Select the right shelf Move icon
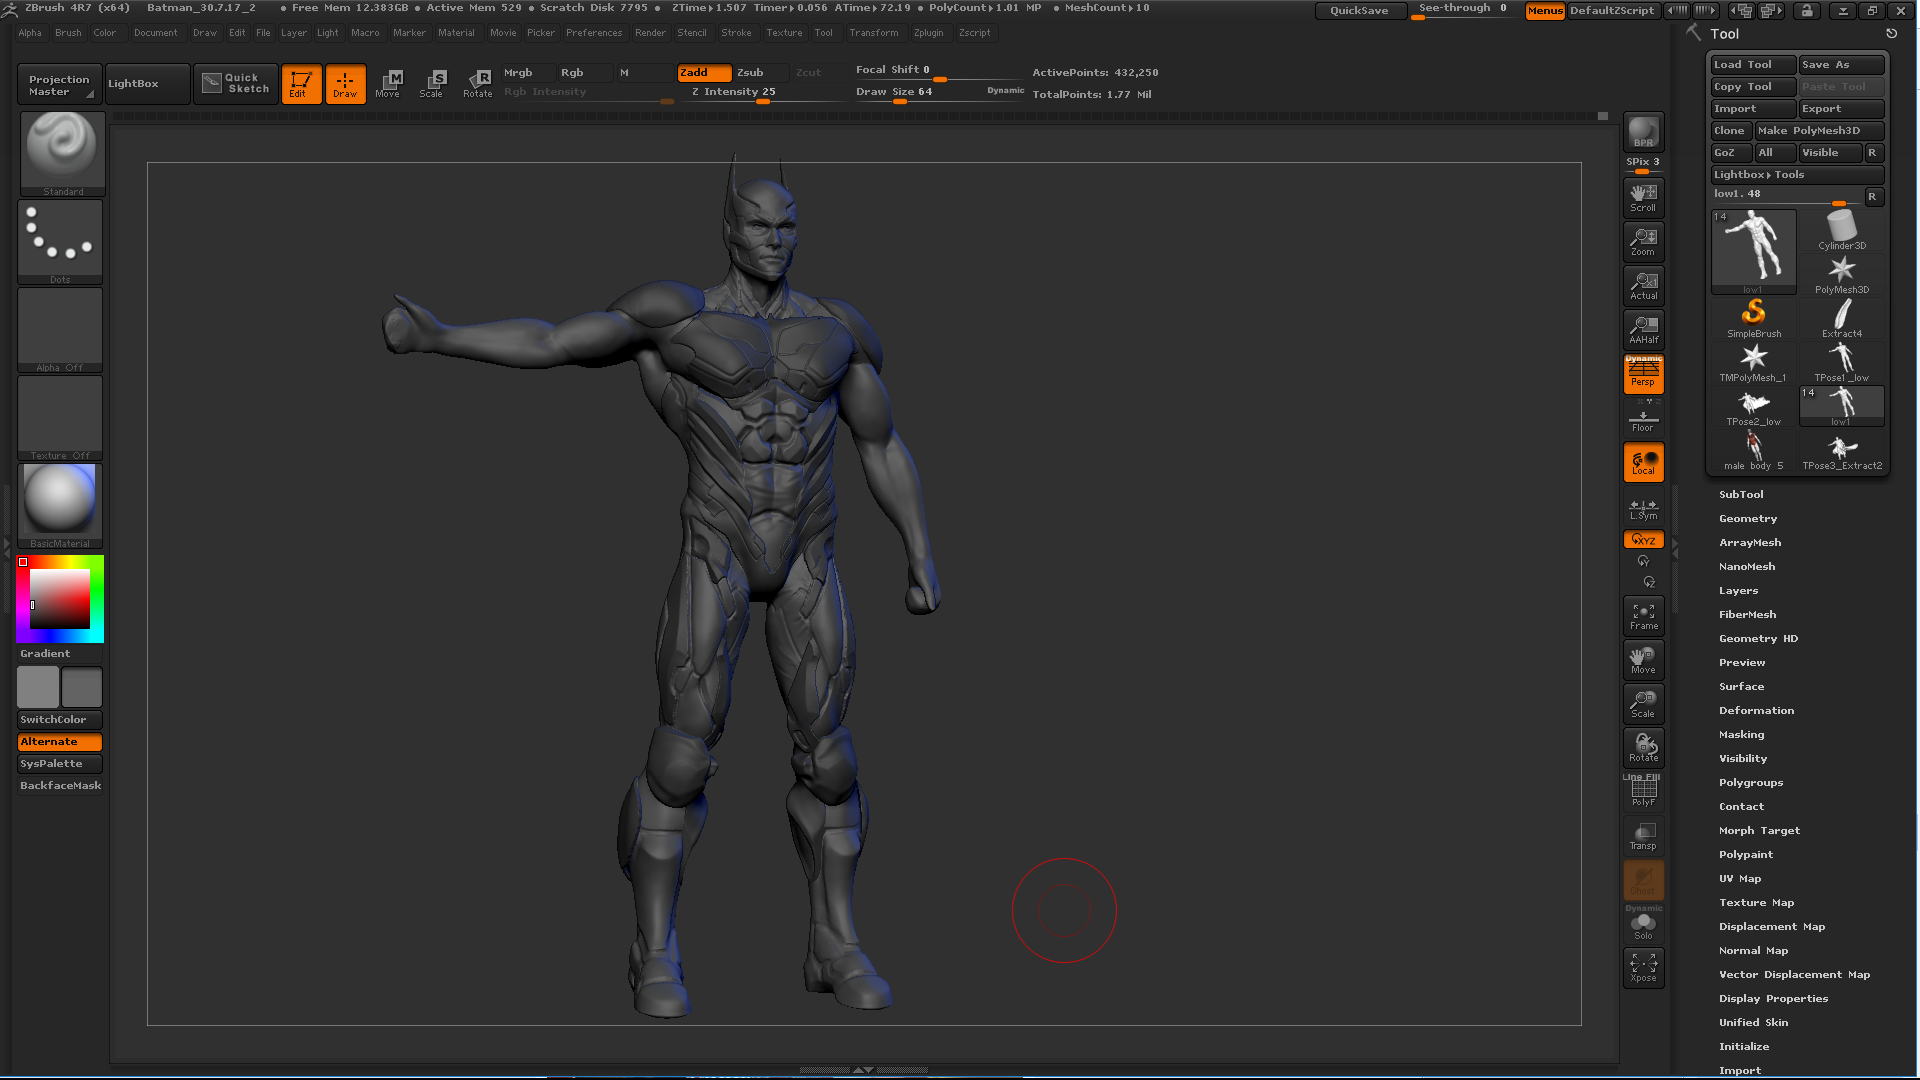1920x1080 pixels. point(1643,659)
